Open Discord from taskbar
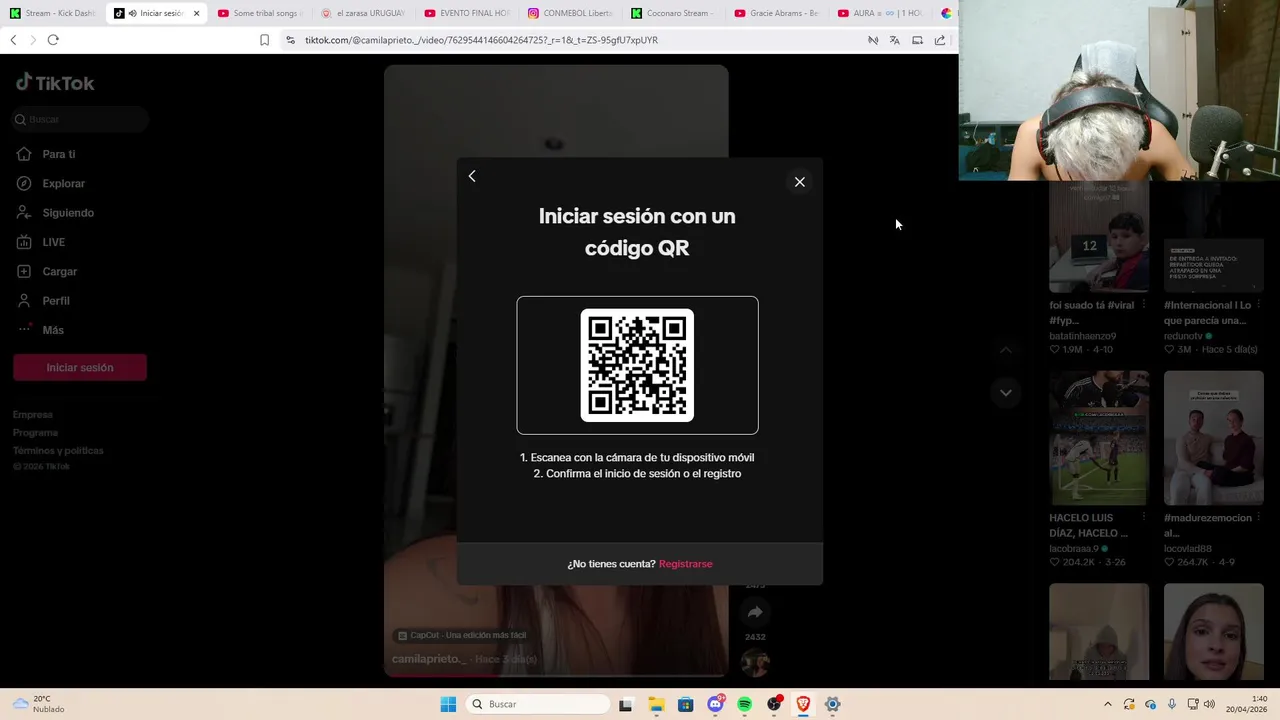 pos(715,704)
